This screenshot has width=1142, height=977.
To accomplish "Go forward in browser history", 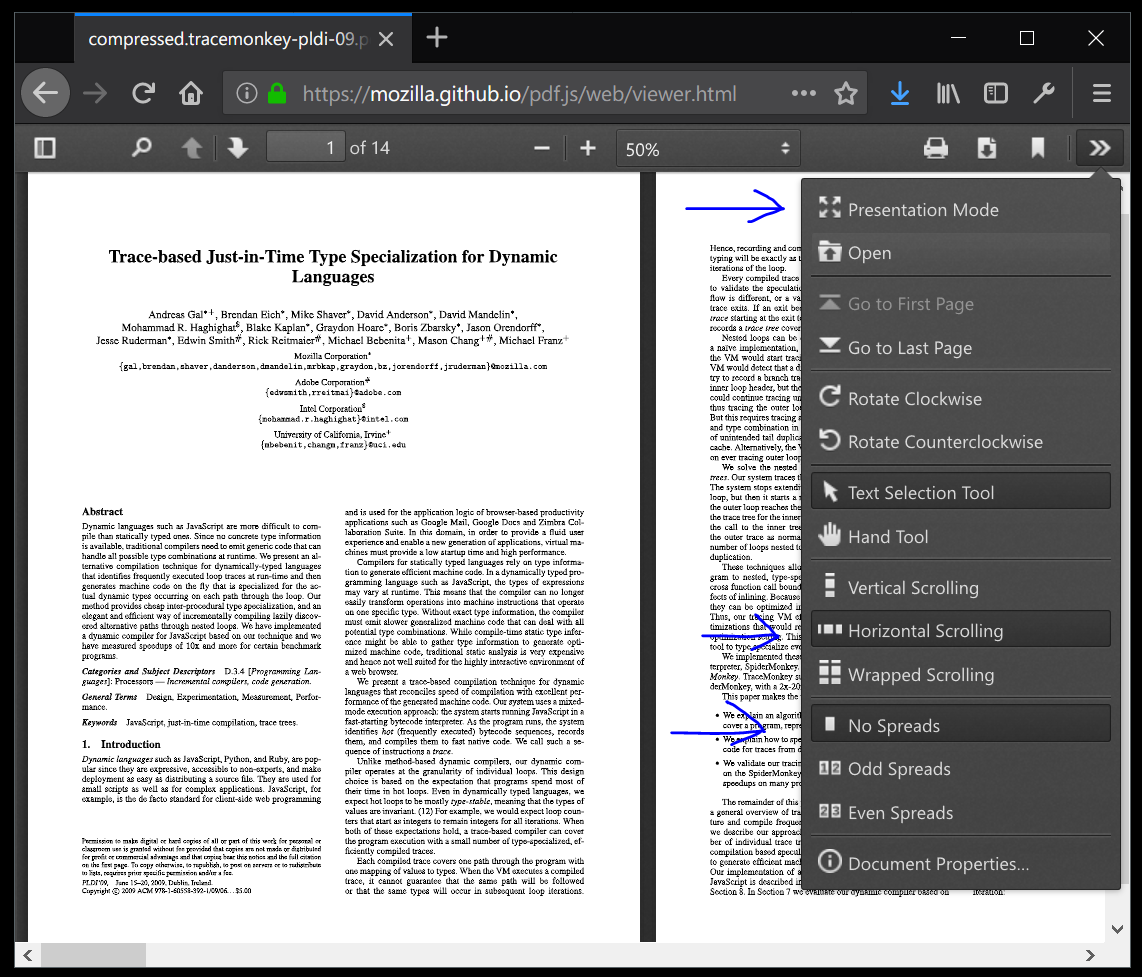I will pyautogui.click(x=95, y=93).
